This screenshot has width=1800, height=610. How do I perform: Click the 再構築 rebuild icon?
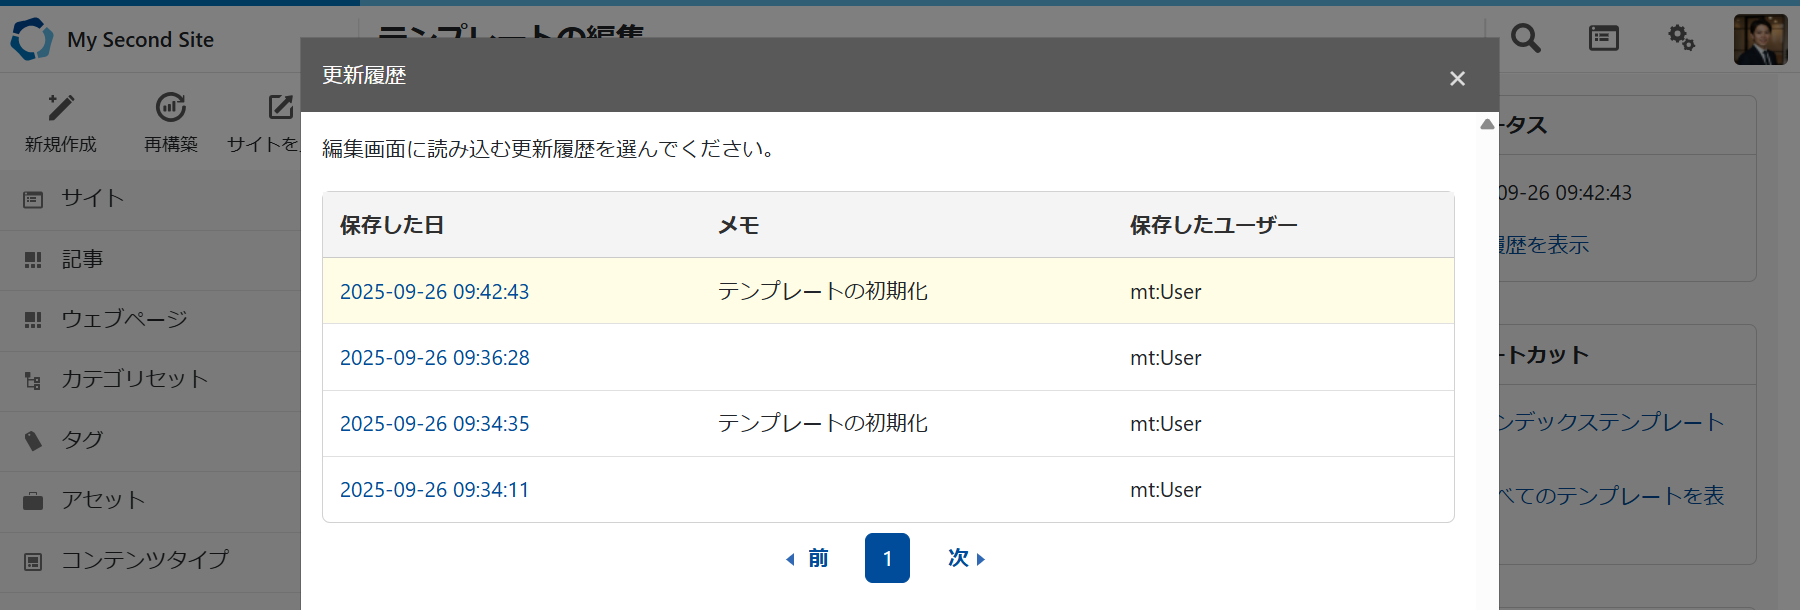pyautogui.click(x=171, y=108)
